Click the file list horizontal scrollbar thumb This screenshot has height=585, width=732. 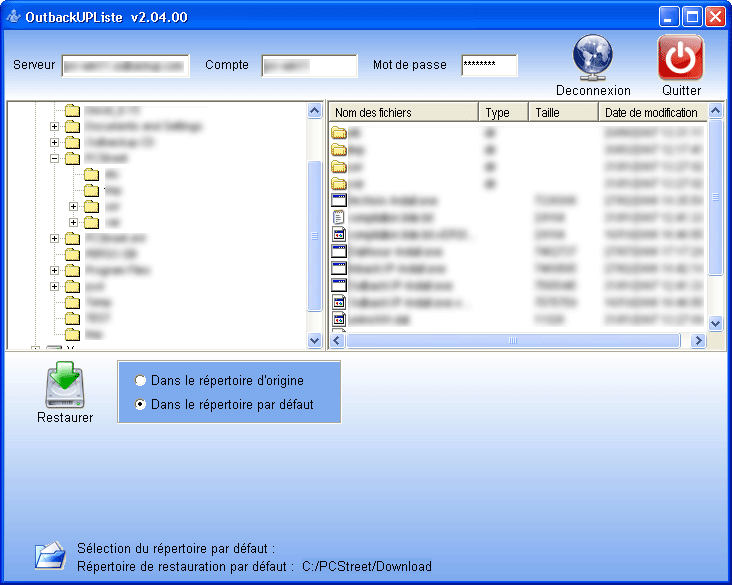click(x=513, y=340)
